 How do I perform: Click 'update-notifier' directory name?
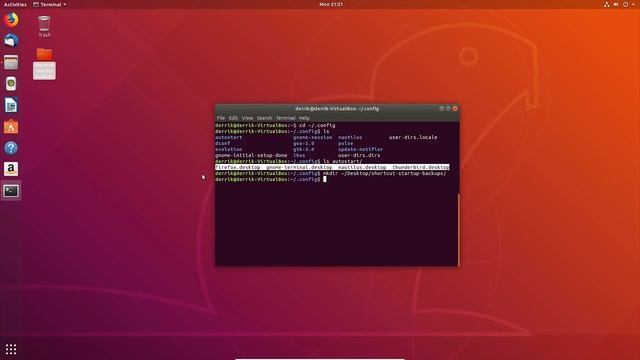coord(360,149)
